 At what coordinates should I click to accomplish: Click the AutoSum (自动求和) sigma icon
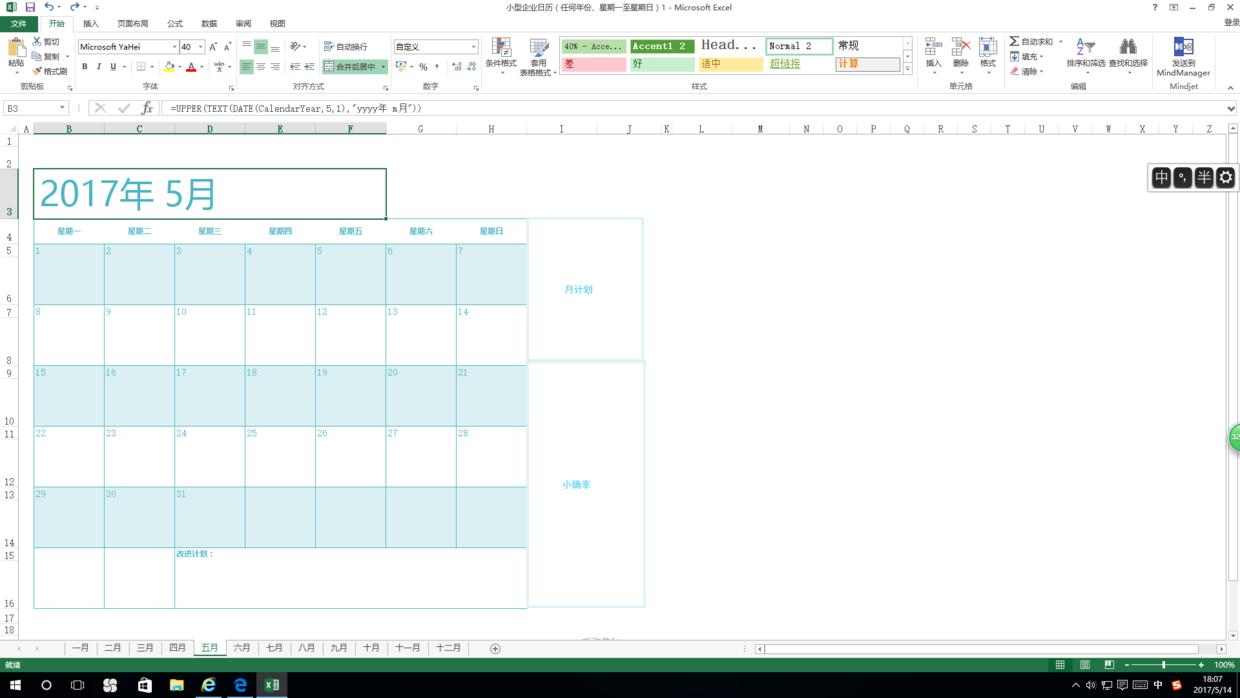(x=1014, y=42)
